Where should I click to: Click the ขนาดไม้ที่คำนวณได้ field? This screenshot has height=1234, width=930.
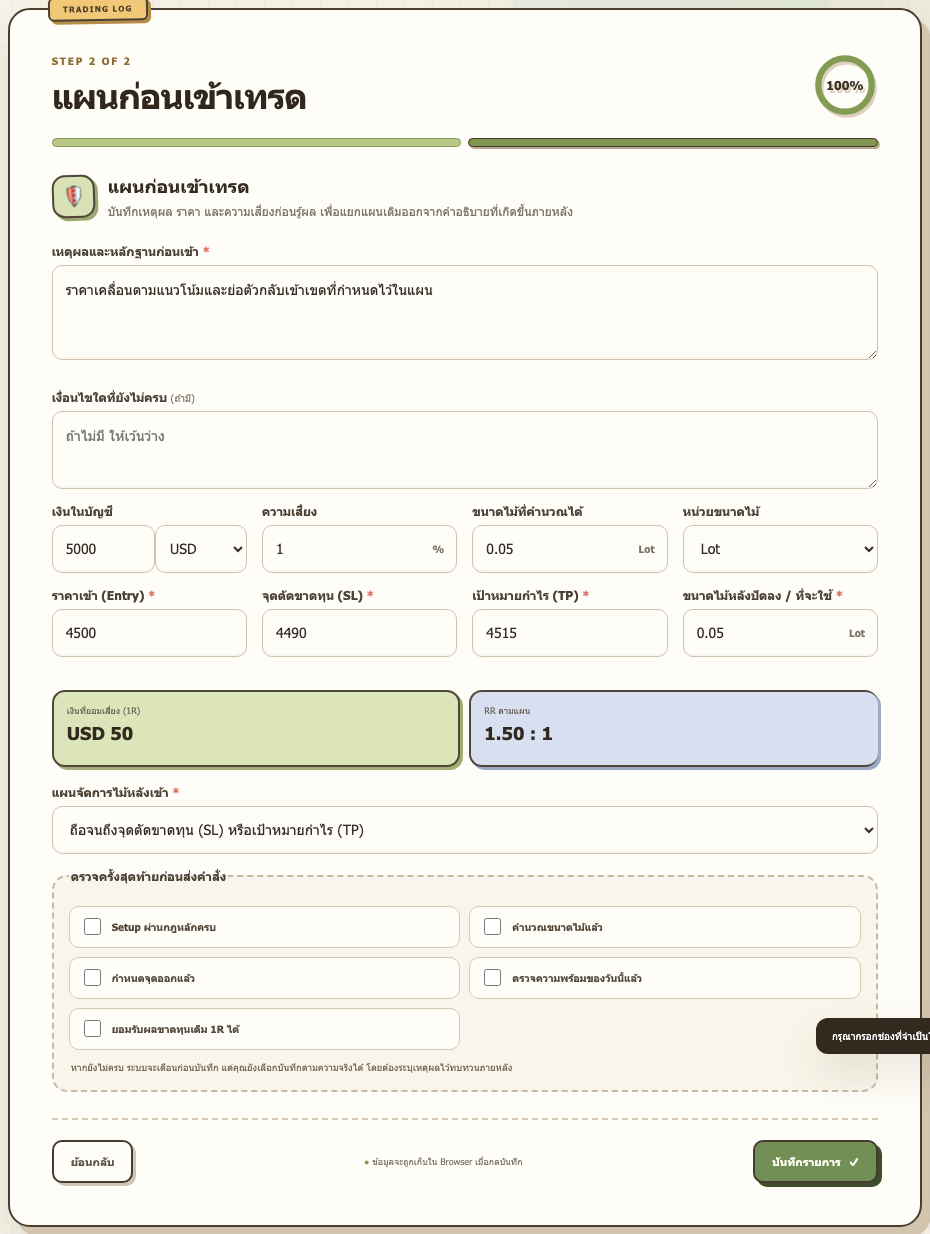click(x=570, y=549)
